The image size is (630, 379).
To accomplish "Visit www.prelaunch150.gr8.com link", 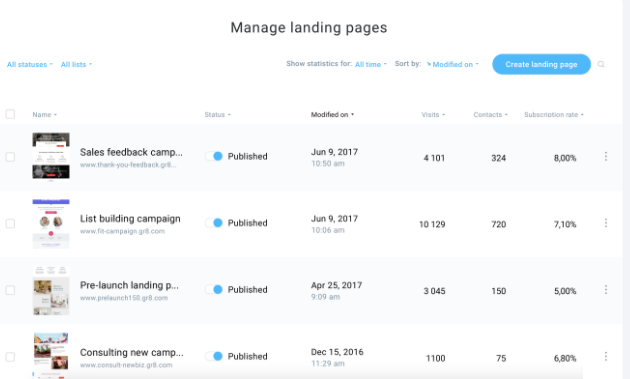I will [x=124, y=298].
